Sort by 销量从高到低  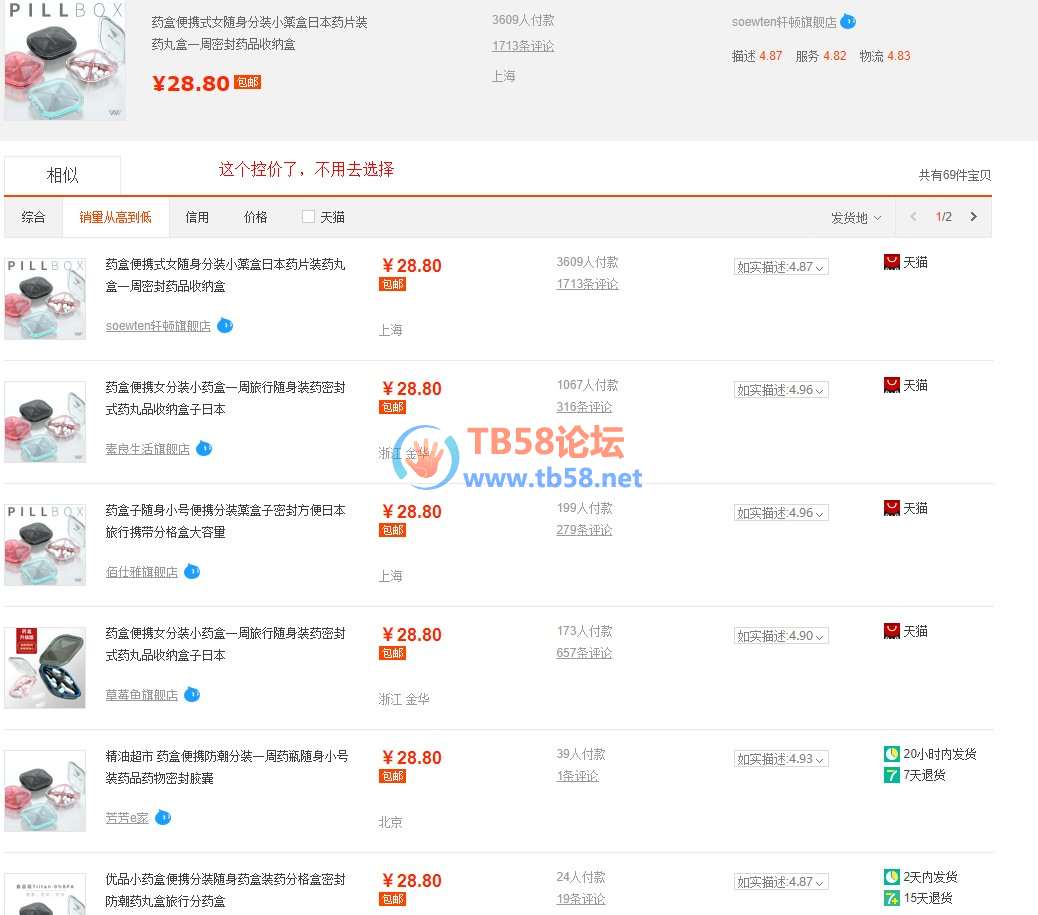pos(115,217)
